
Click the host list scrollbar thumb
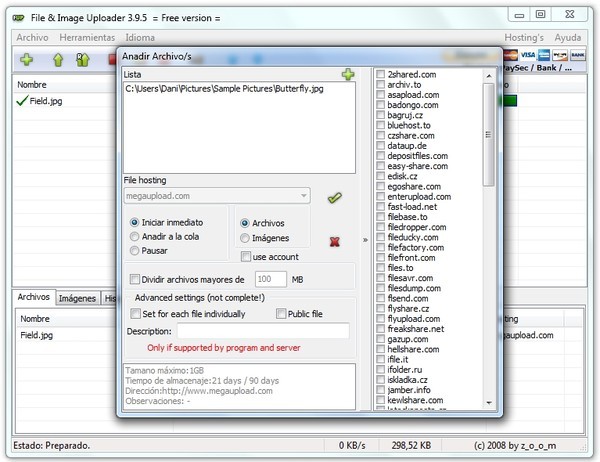(x=488, y=135)
